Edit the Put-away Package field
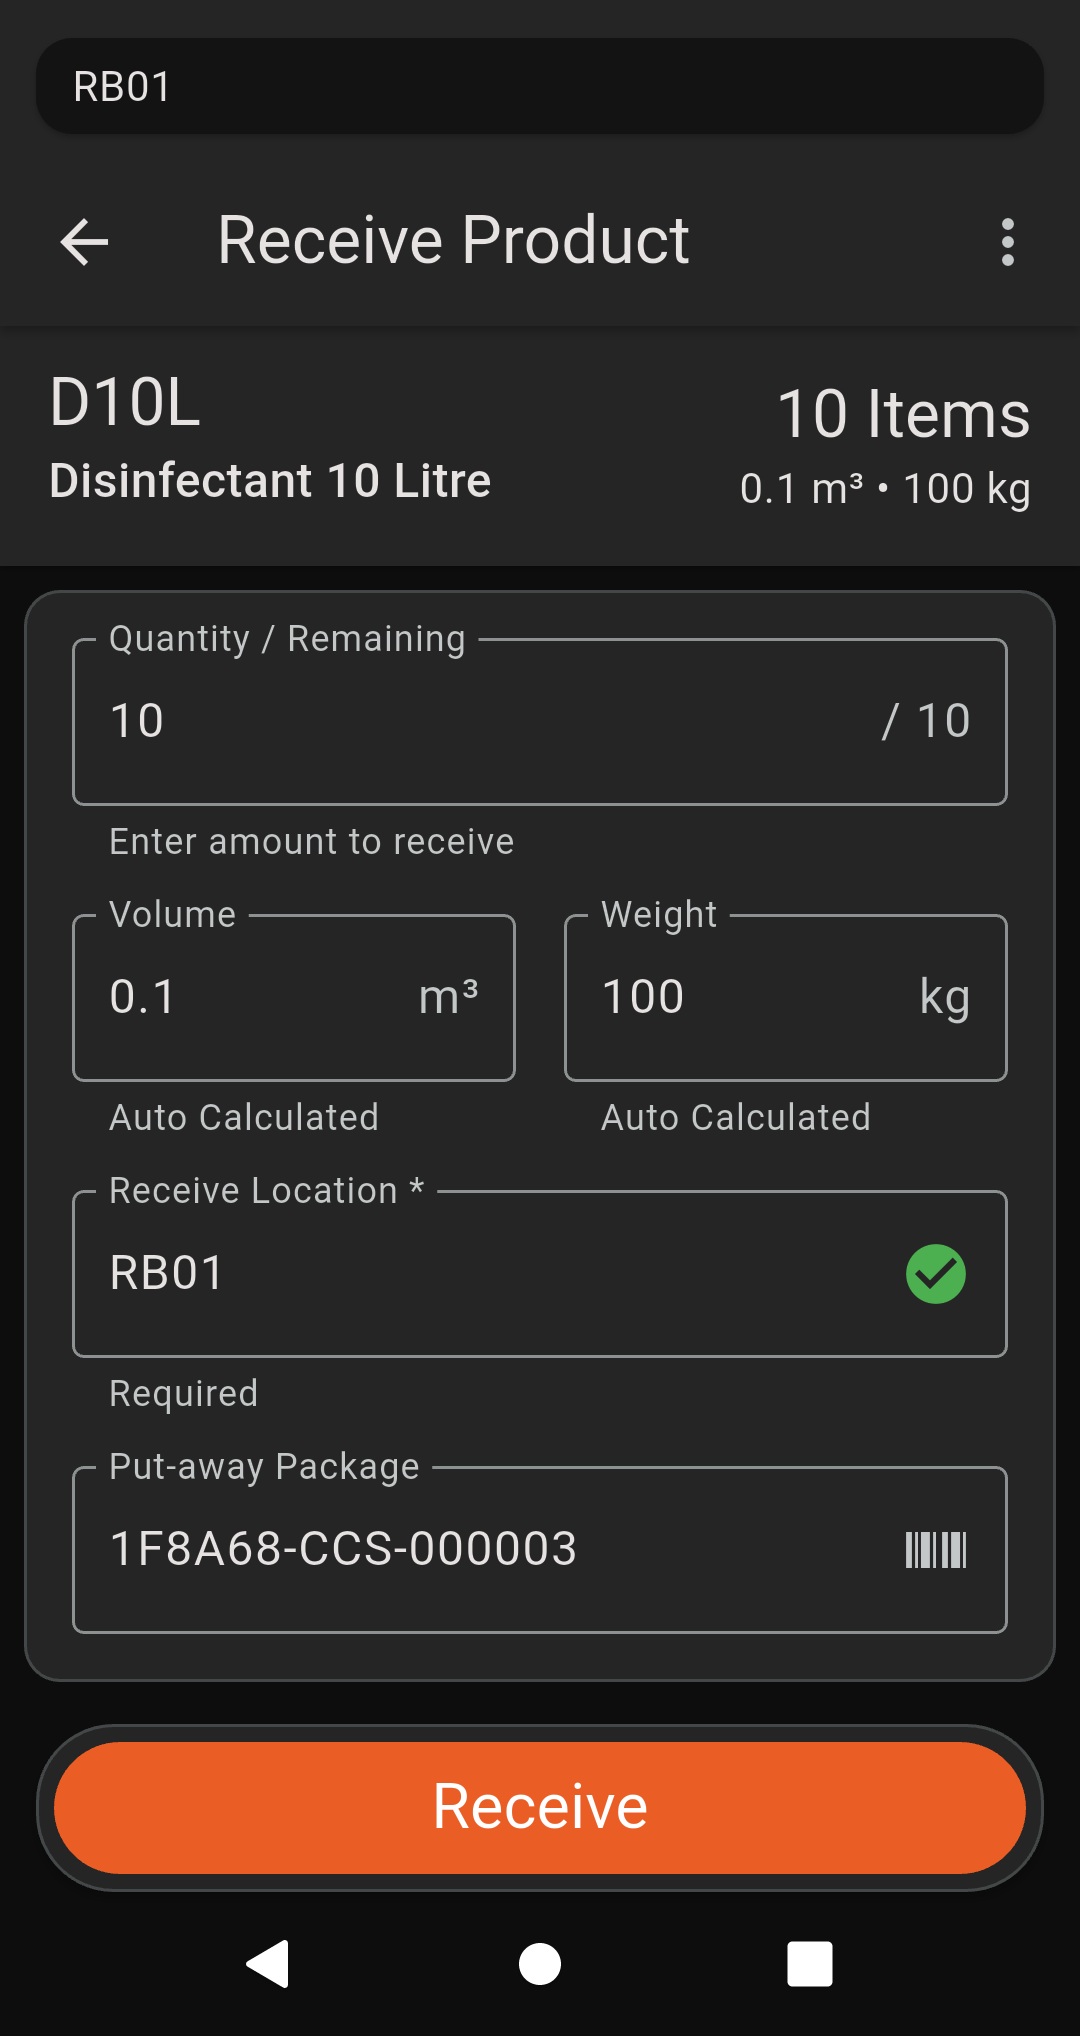 pos(480,1550)
